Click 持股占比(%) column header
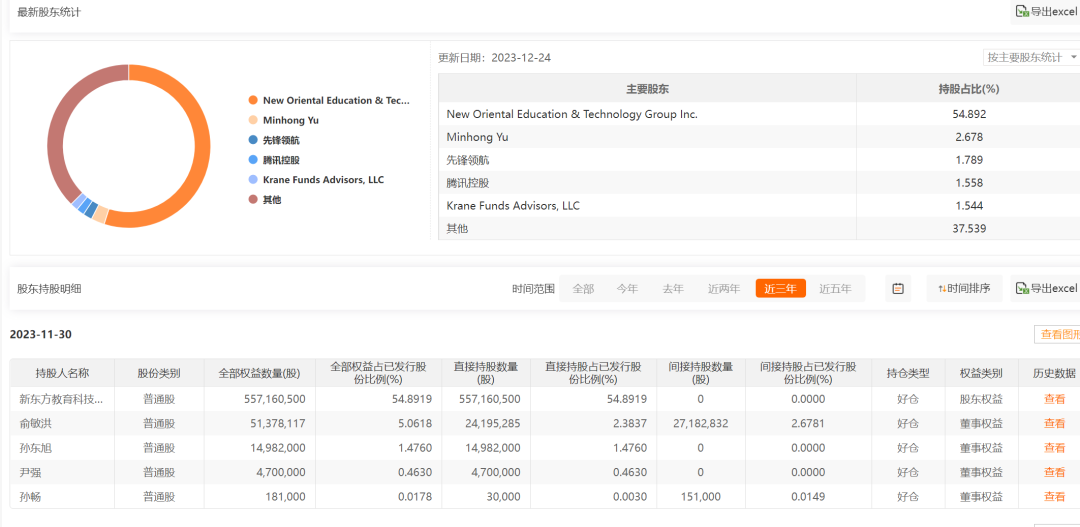1080x527 pixels. click(968, 89)
